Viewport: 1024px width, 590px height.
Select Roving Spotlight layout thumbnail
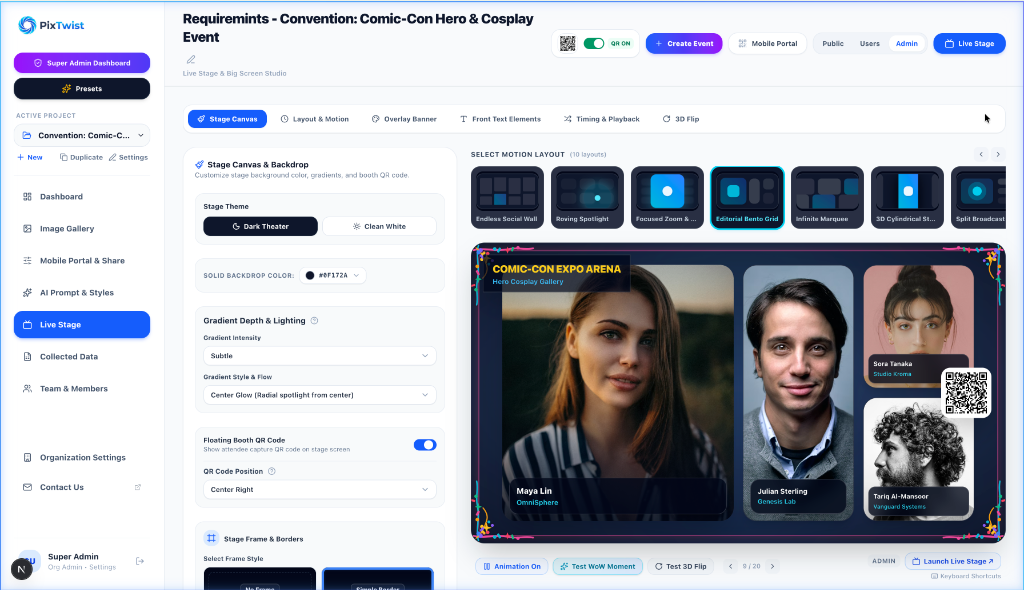pos(587,197)
